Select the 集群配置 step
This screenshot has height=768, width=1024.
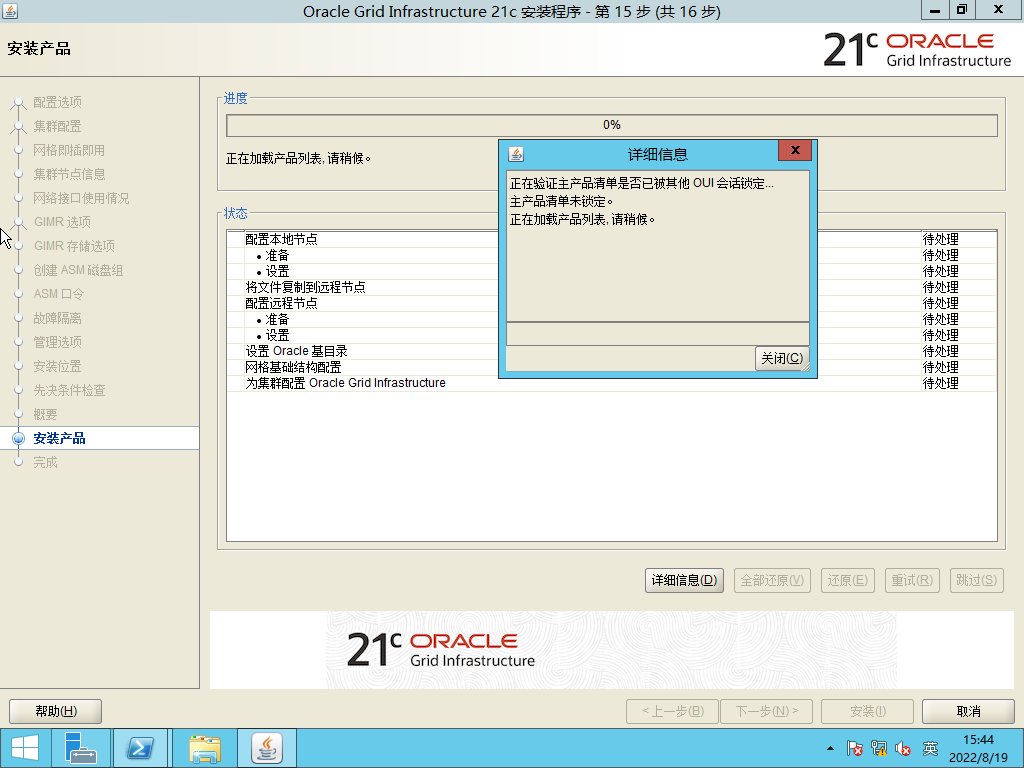57,126
